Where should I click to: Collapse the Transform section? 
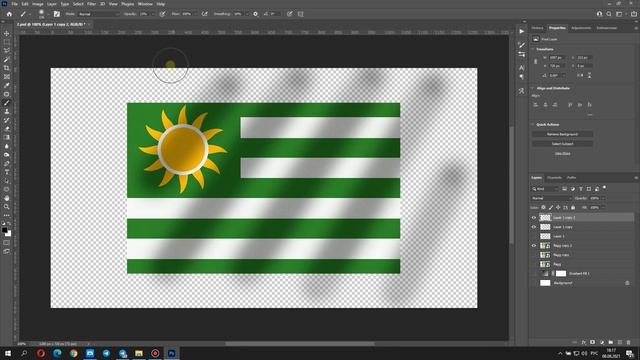click(x=533, y=49)
